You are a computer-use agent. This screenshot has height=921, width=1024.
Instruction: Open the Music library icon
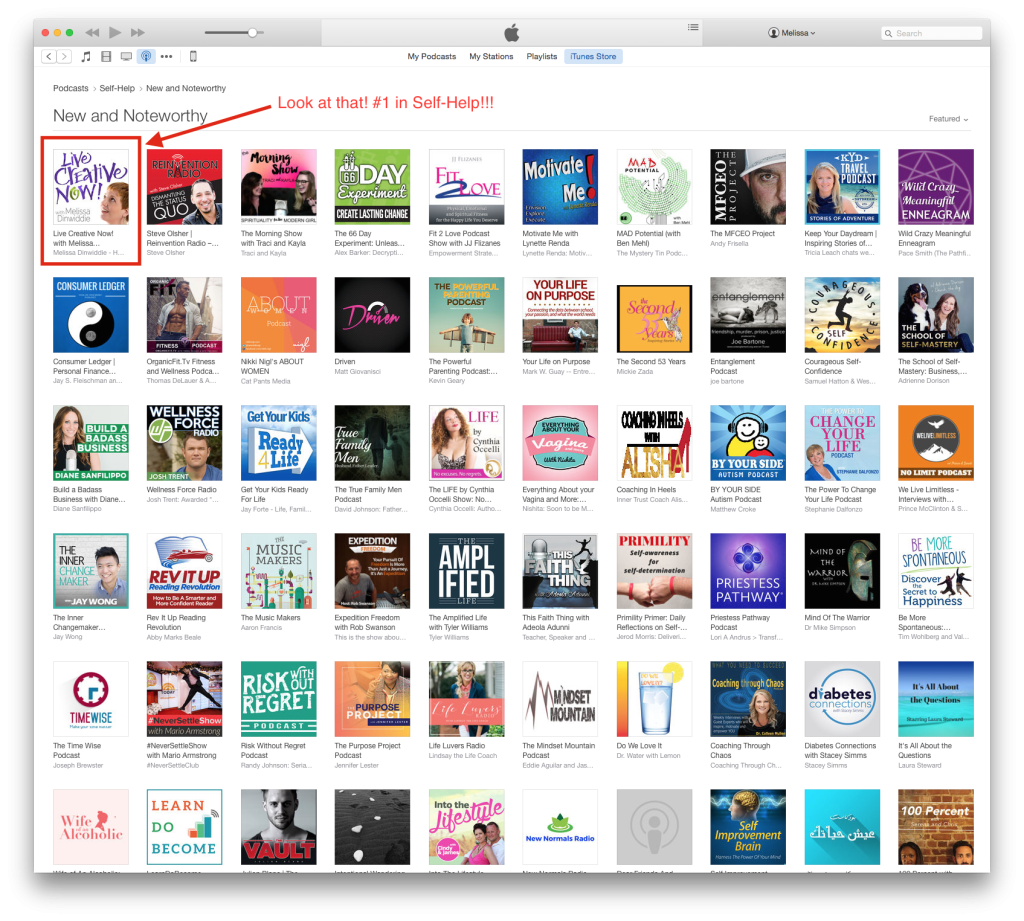86,57
